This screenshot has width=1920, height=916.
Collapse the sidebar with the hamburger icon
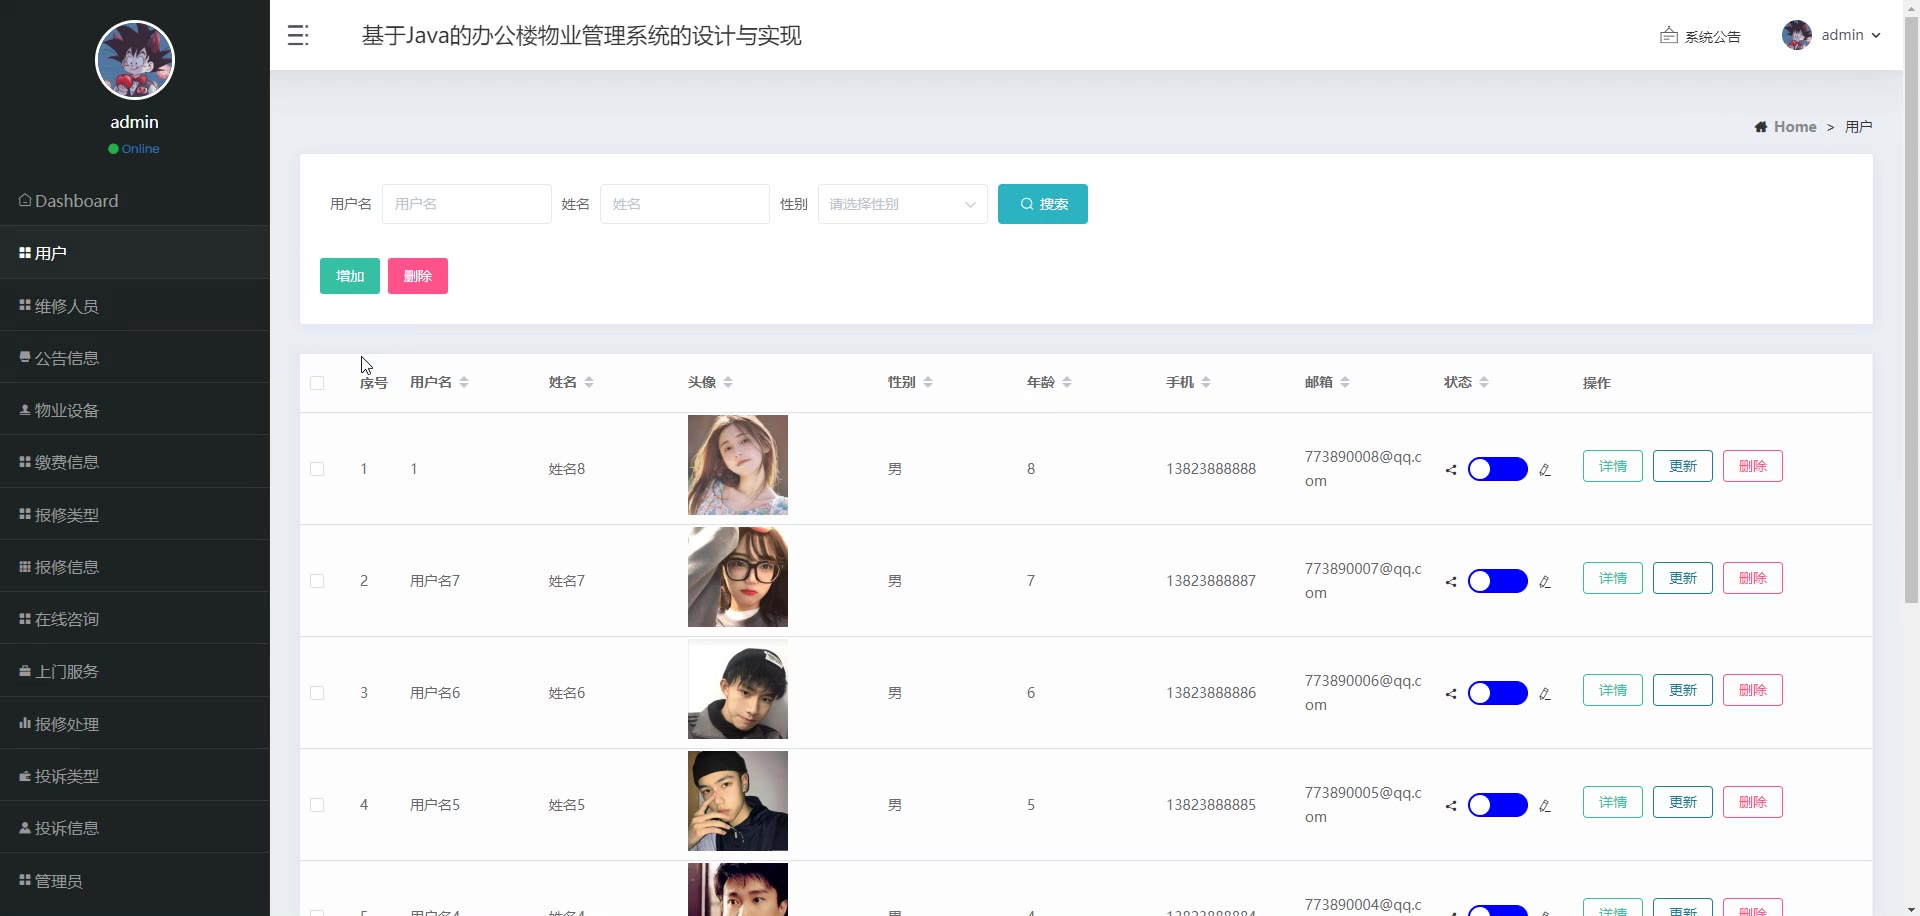(x=298, y=36)
